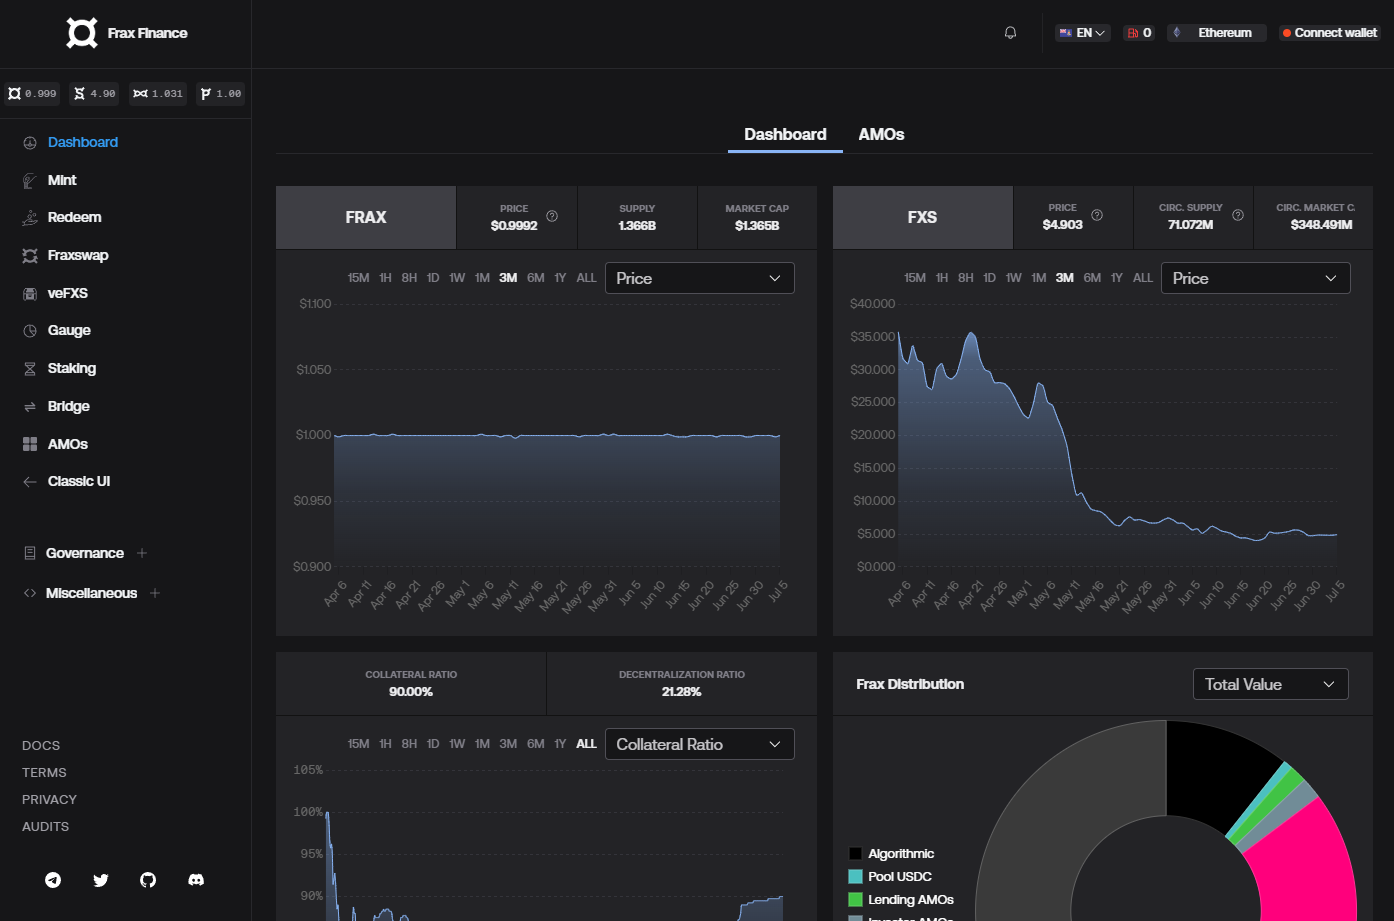
Task: Open the Discord social link
Action: [x=196, y=880]
